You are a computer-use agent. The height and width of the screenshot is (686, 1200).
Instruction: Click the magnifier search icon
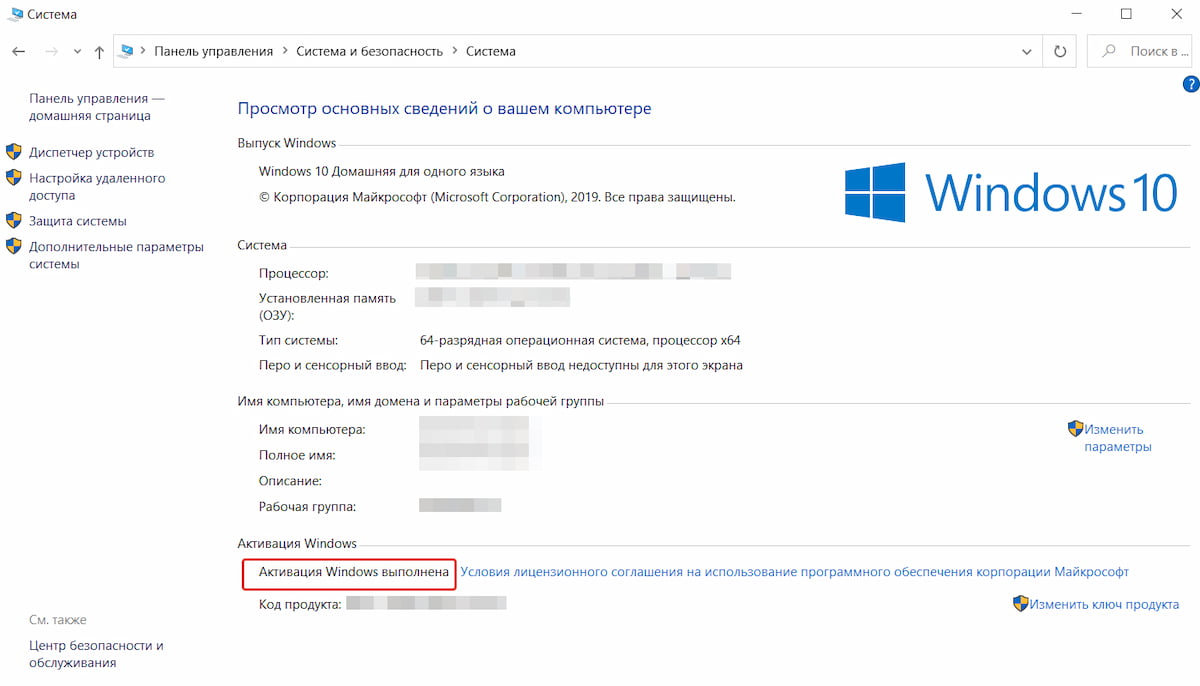[x=1108, y=51]
